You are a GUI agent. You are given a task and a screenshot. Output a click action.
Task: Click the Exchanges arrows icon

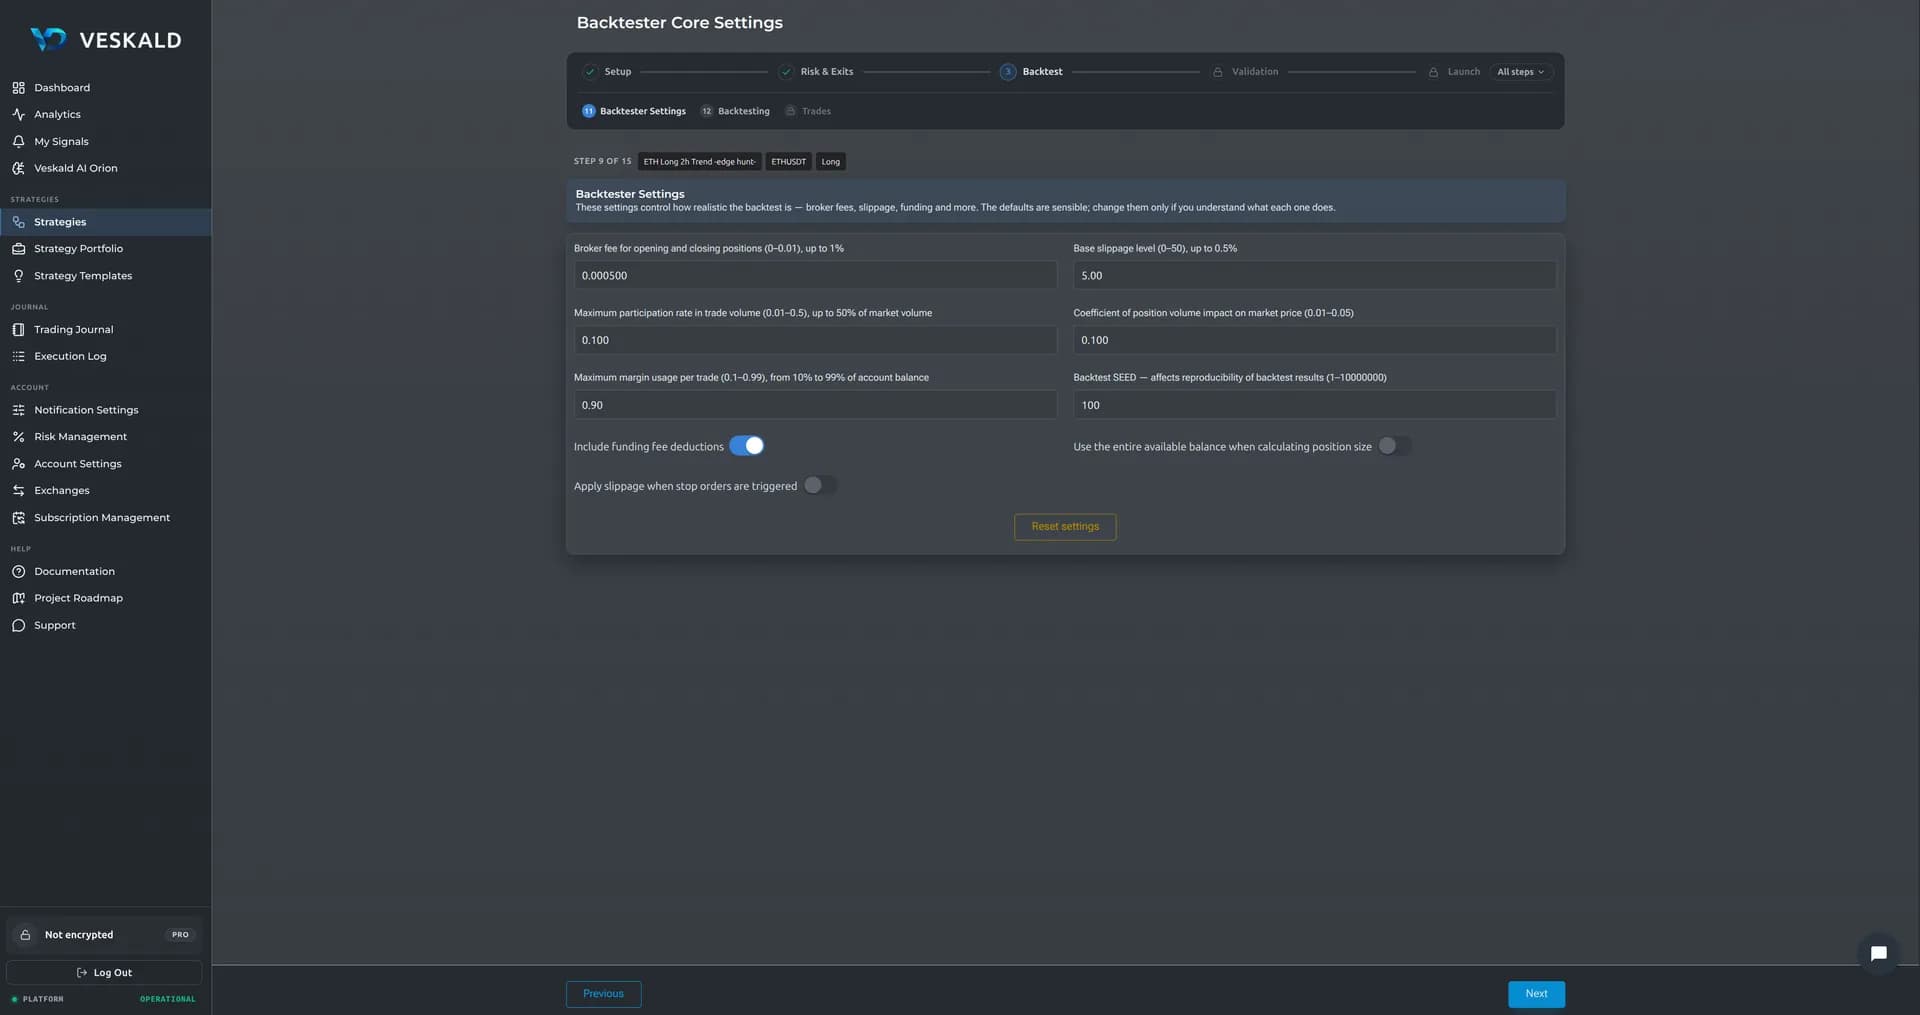pyautogui.click(x=18, y=491)
